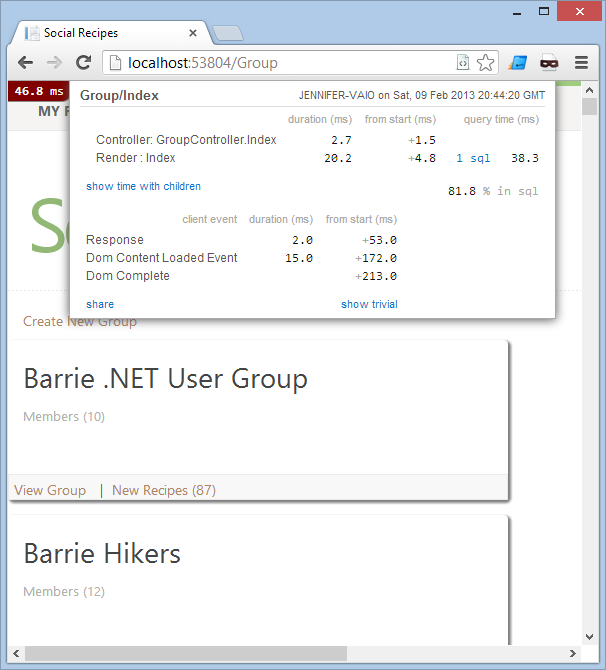606x670 pixels.
Task: Click the 'share' link in profiler popup
Action: click(x=100, y=304)
